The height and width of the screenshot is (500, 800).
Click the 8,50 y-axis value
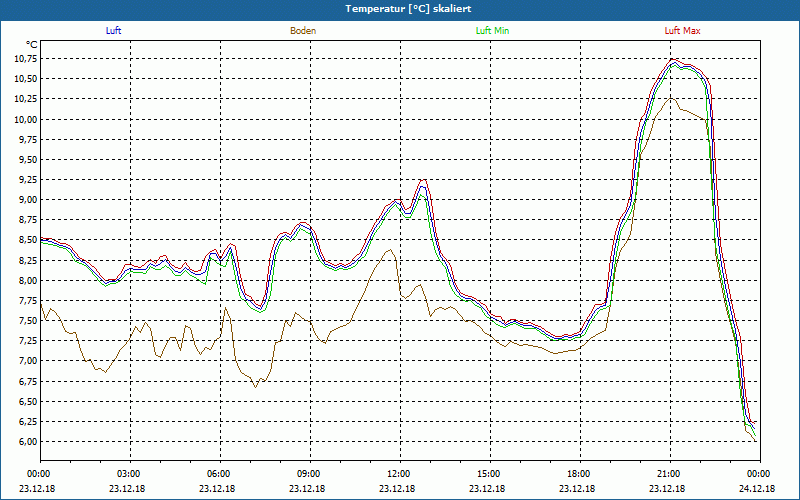point(28,240)
